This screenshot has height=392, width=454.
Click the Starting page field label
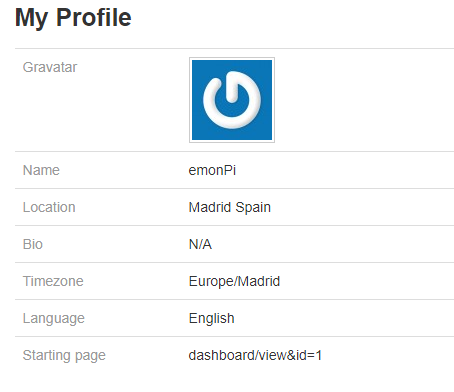64,355
